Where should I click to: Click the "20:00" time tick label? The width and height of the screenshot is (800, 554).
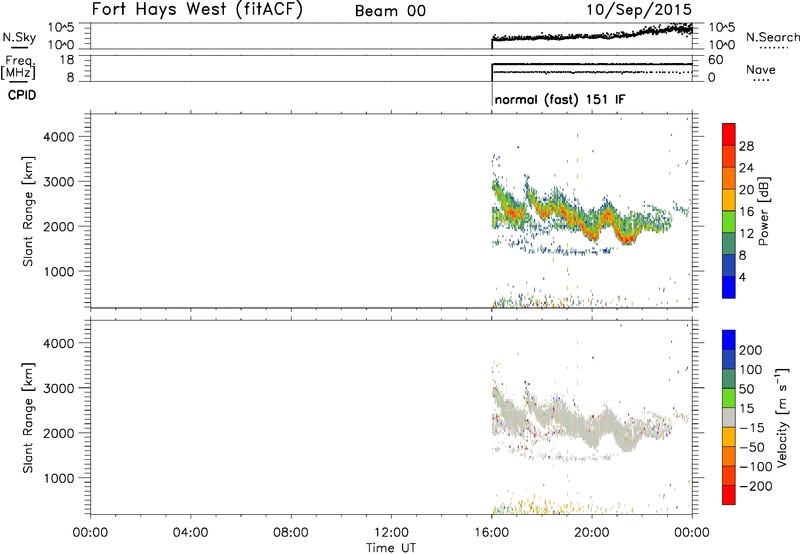point(592,533)
